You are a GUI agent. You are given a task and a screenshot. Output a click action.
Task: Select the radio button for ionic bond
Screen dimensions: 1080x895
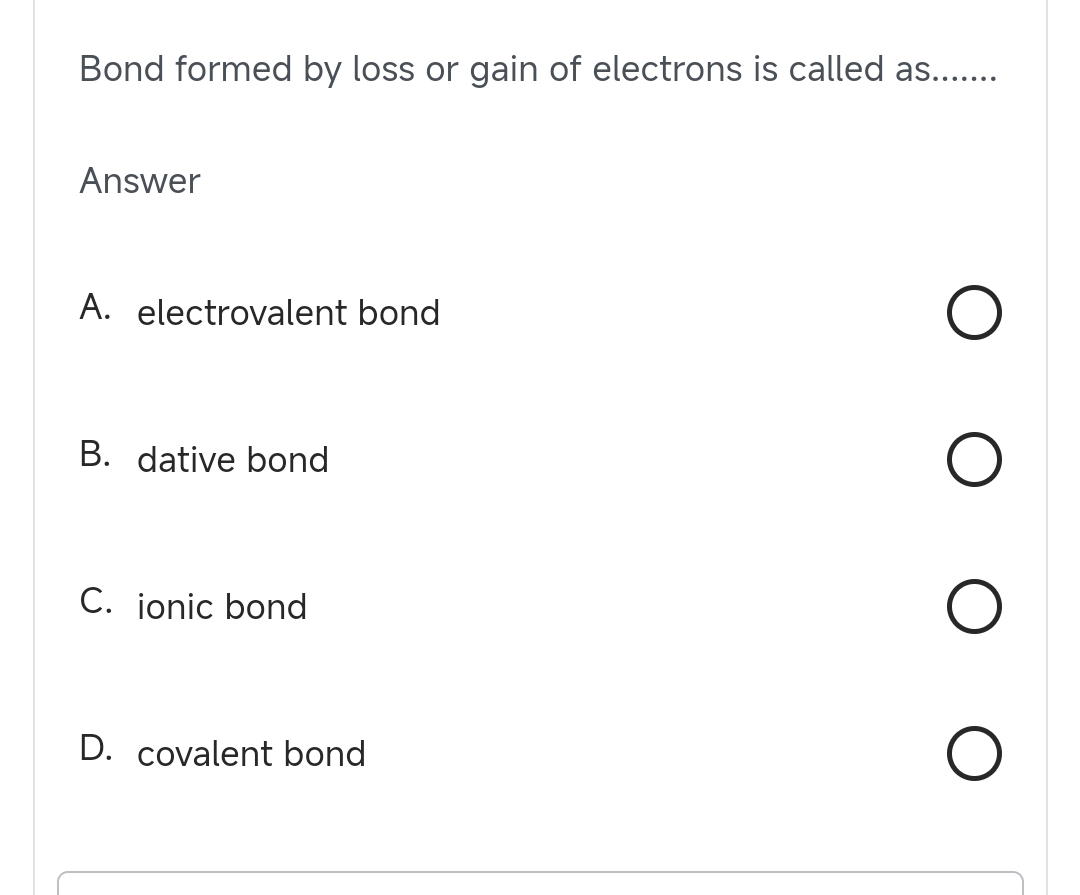974,606
